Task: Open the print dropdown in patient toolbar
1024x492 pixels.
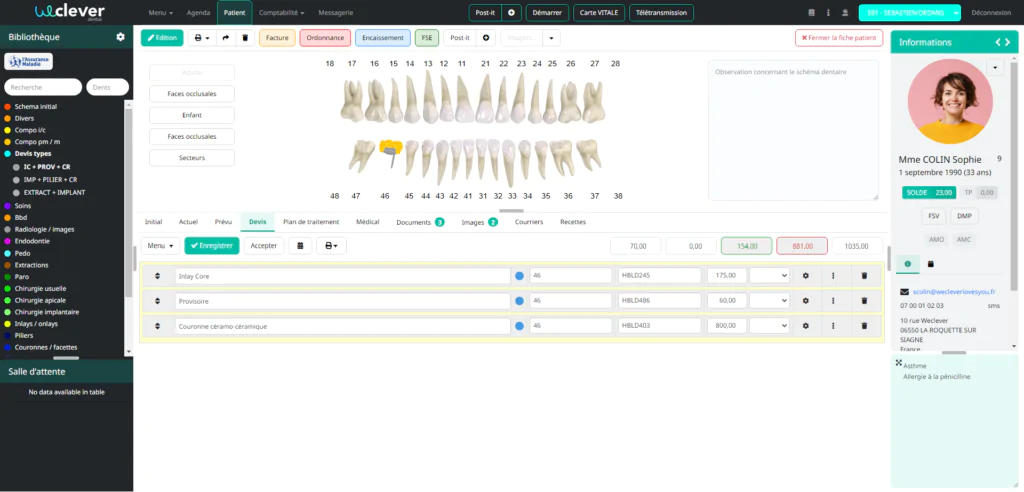Action: pyautogui.click(x=202, y=38)
